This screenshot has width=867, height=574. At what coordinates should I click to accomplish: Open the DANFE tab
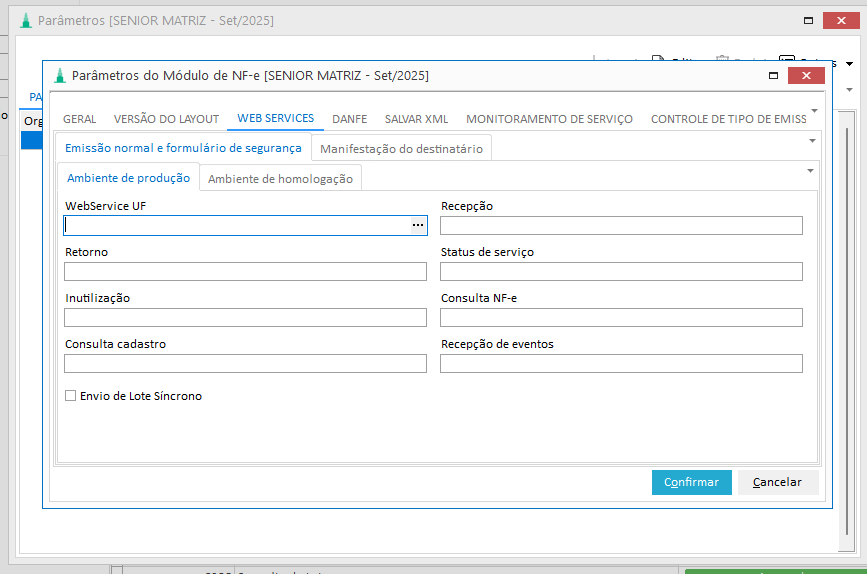coord(349,119)
